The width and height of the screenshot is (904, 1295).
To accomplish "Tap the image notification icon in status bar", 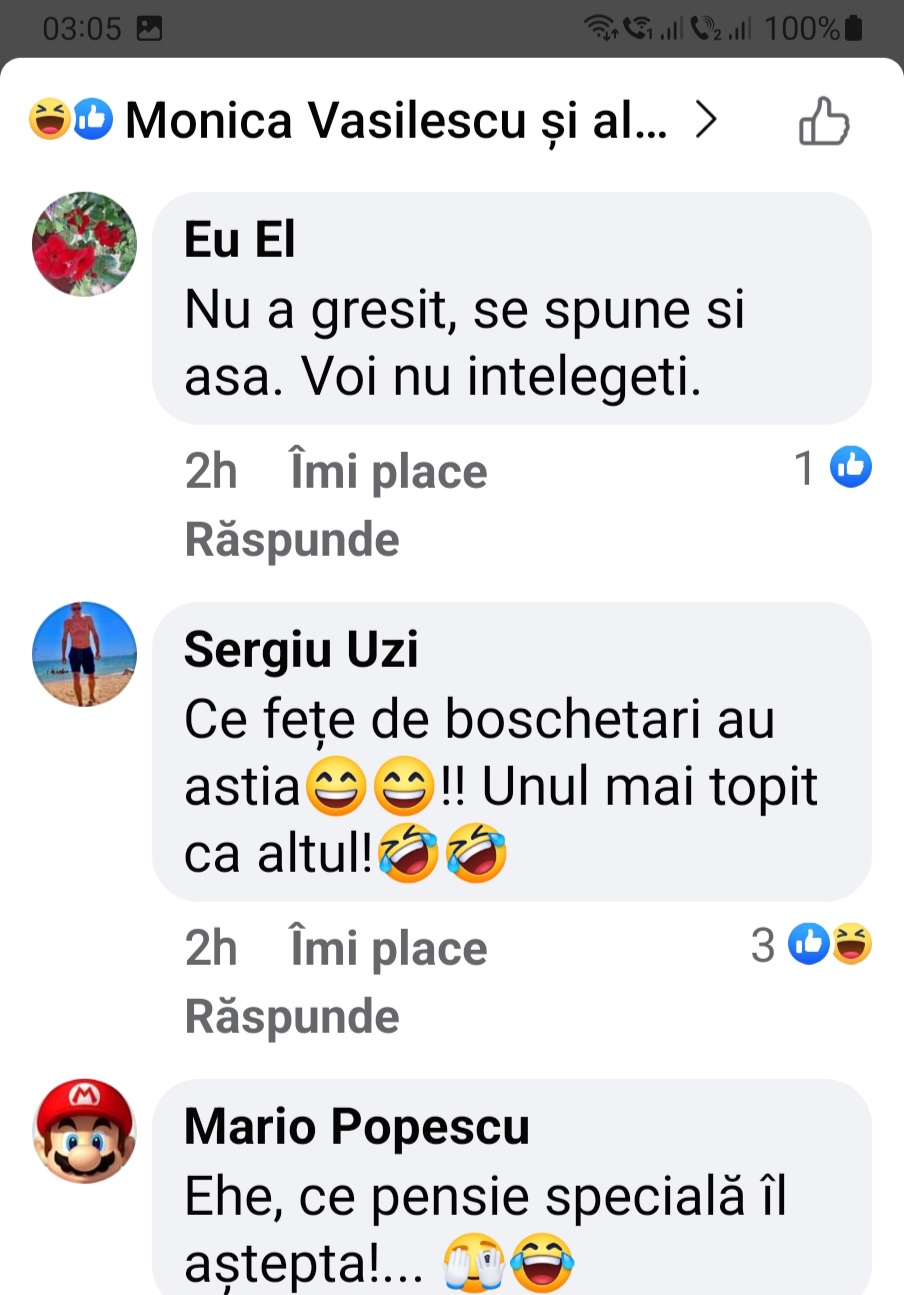I will (149, 29).
